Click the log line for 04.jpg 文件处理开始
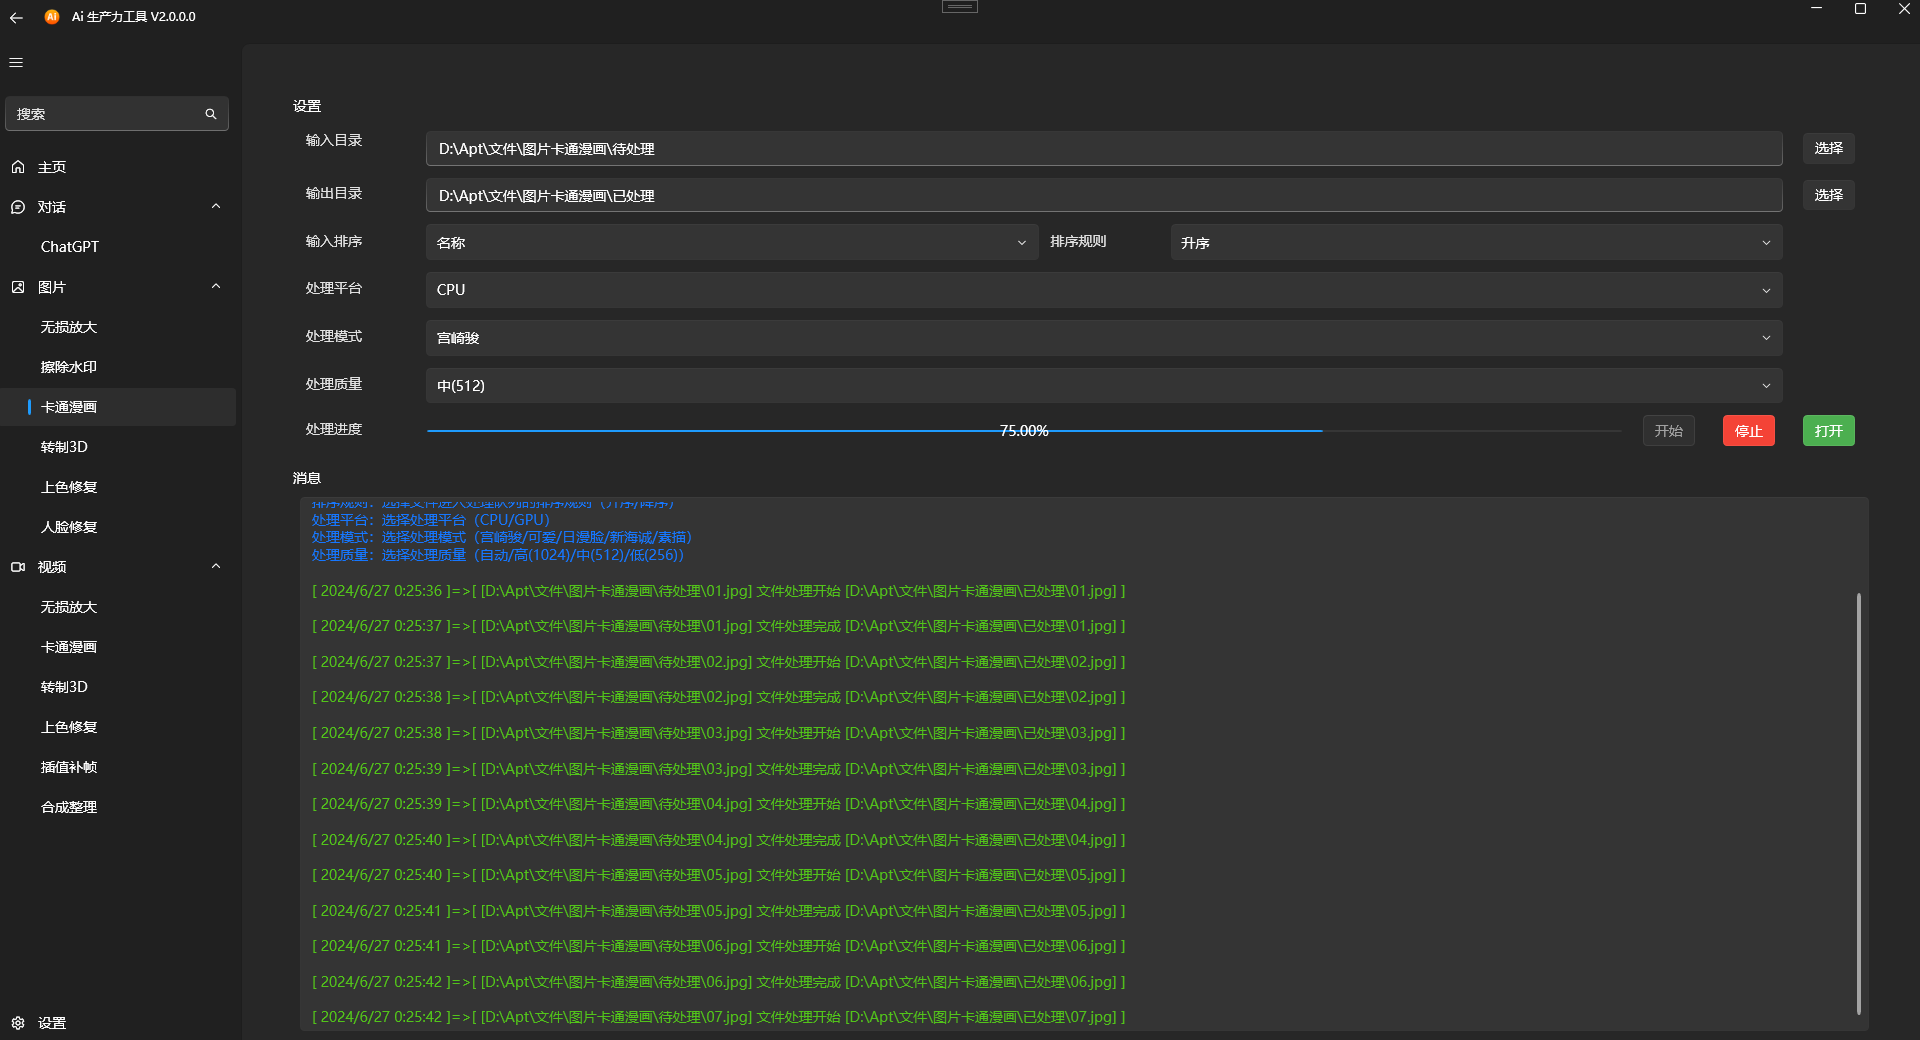 [x=718, y=804]
